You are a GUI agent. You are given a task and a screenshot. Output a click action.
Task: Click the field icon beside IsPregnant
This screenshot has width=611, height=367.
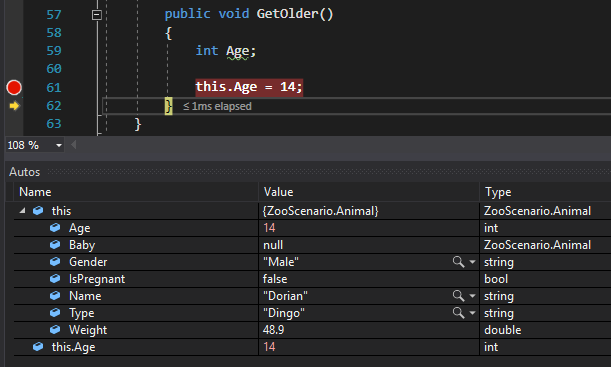pyautogui.click(x=55, y=279)
